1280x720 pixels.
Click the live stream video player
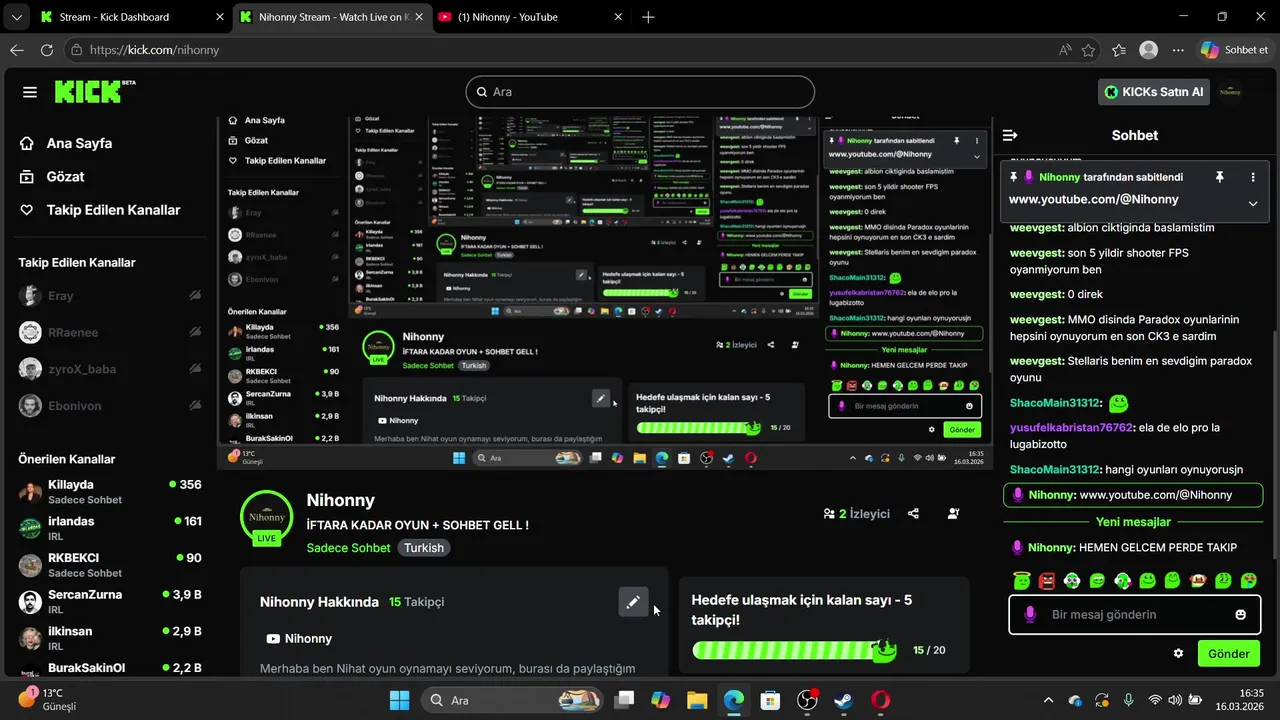pyautogui.click(x=604, y=292)
